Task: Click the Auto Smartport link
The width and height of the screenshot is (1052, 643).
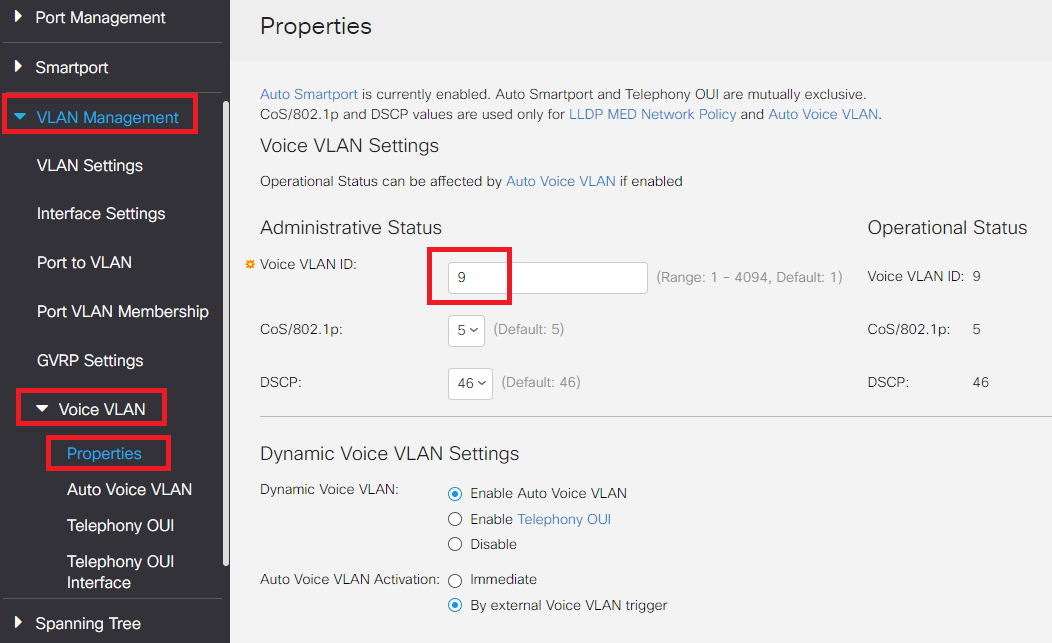Action: tap(308, 94)
